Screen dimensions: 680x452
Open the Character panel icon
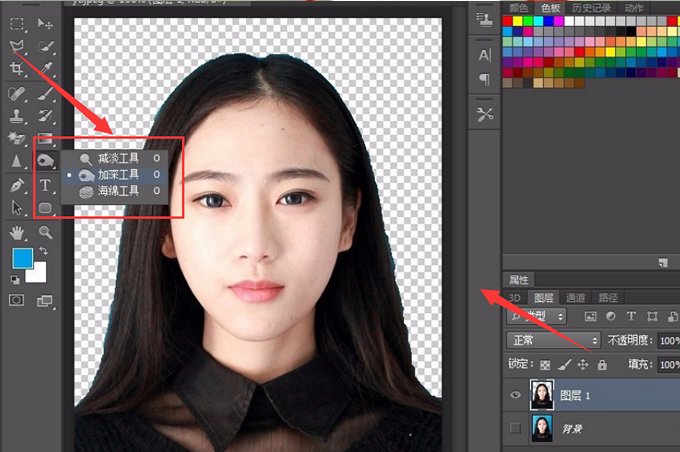[x=484, y=56]
